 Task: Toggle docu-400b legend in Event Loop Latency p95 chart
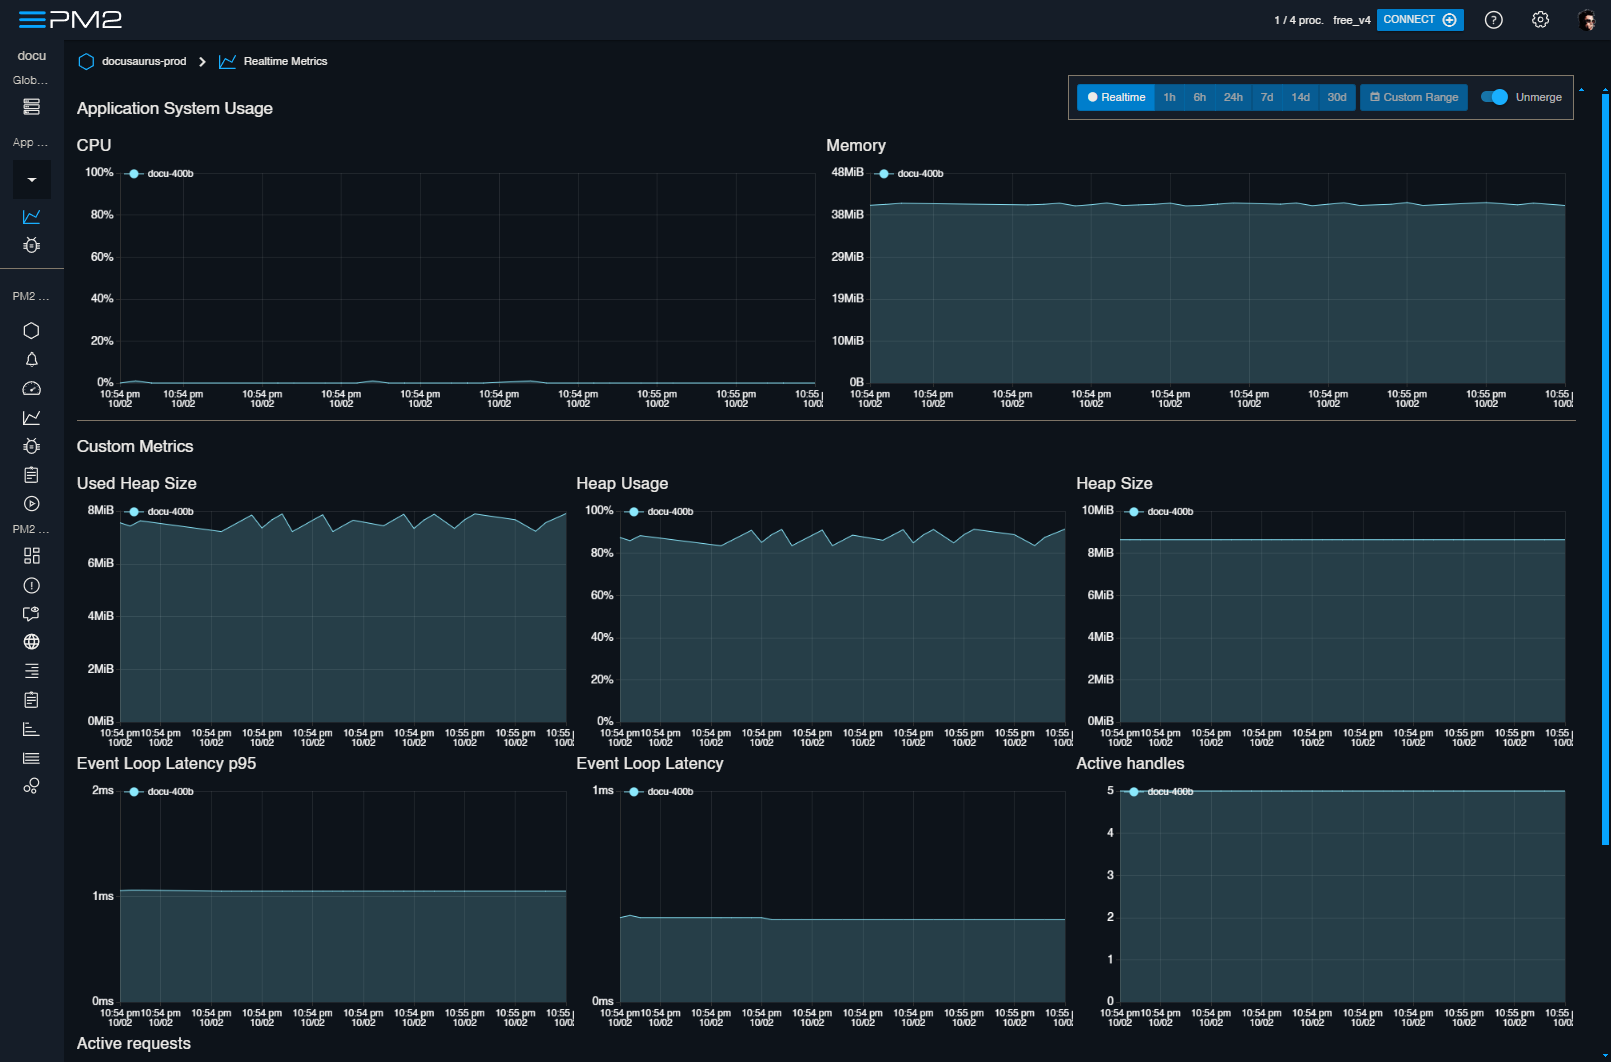pos(160,792)
